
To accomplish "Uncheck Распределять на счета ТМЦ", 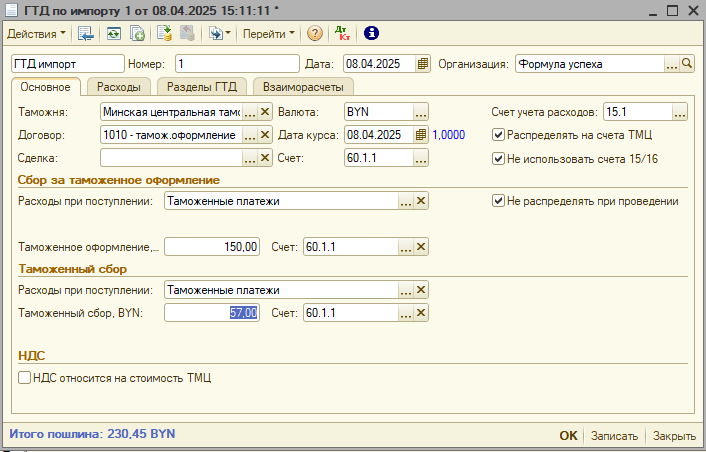I will point(498,135).
